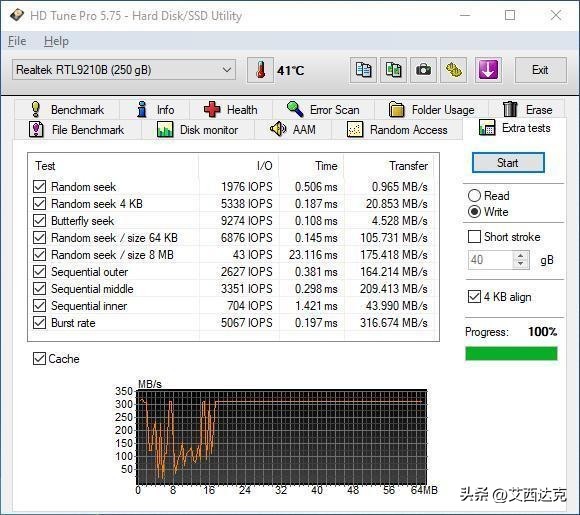
Task: Switch to the Info tab
Action: click(155, 110)
